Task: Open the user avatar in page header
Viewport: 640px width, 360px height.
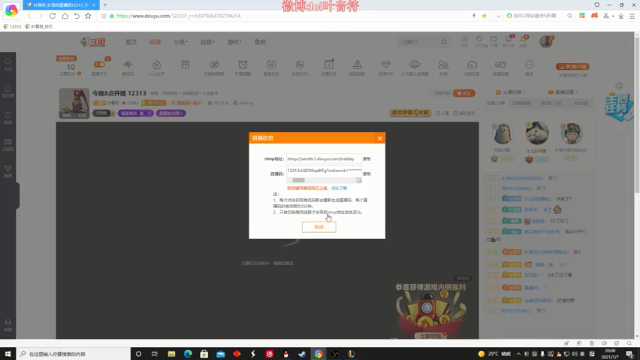Action: pos(545,41)
